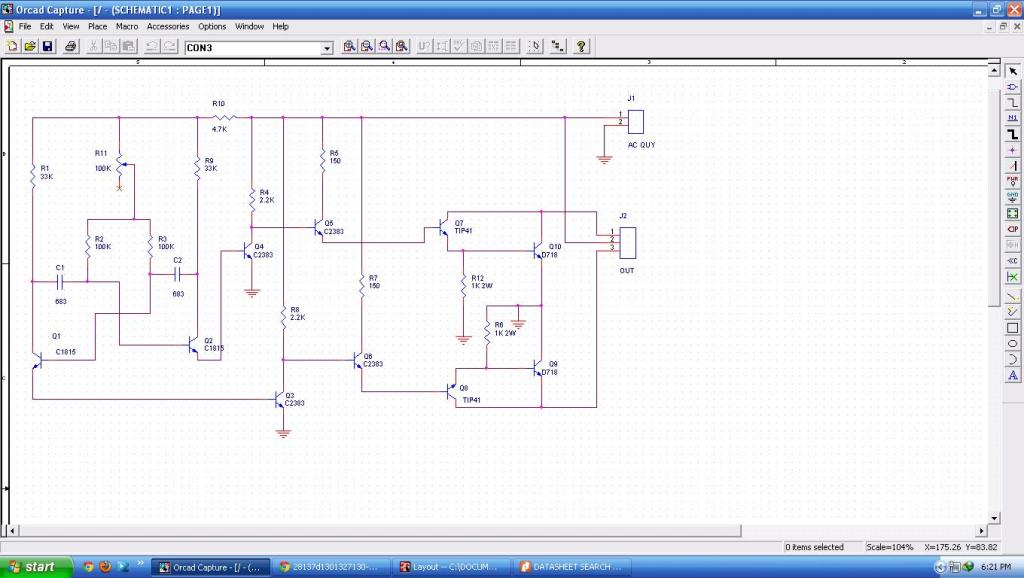Choose the Place wire tool in palette
This screenshot has height=578, width=1024.
click(x=1012, y=103)
